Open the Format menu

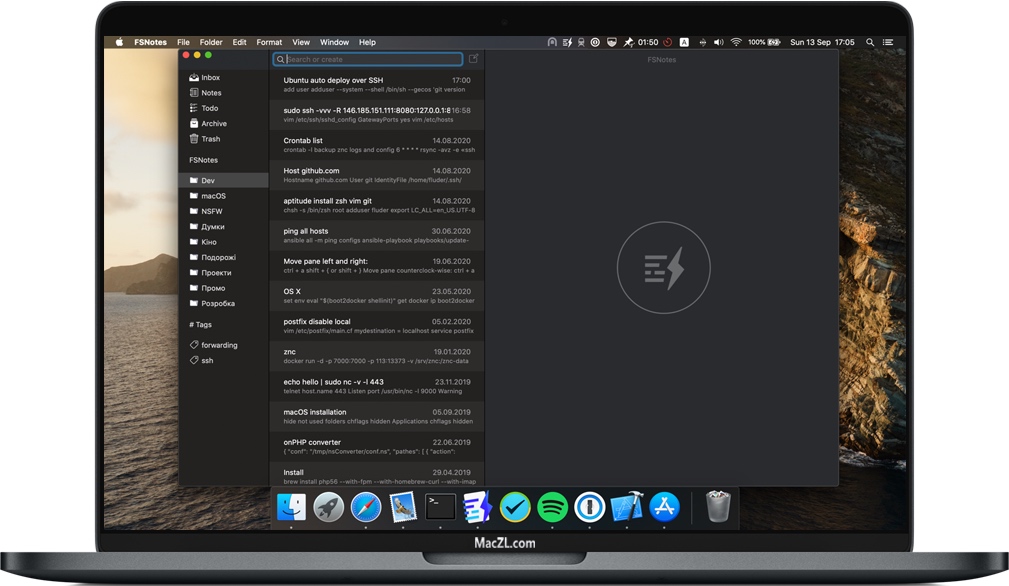tap(268, 42)
